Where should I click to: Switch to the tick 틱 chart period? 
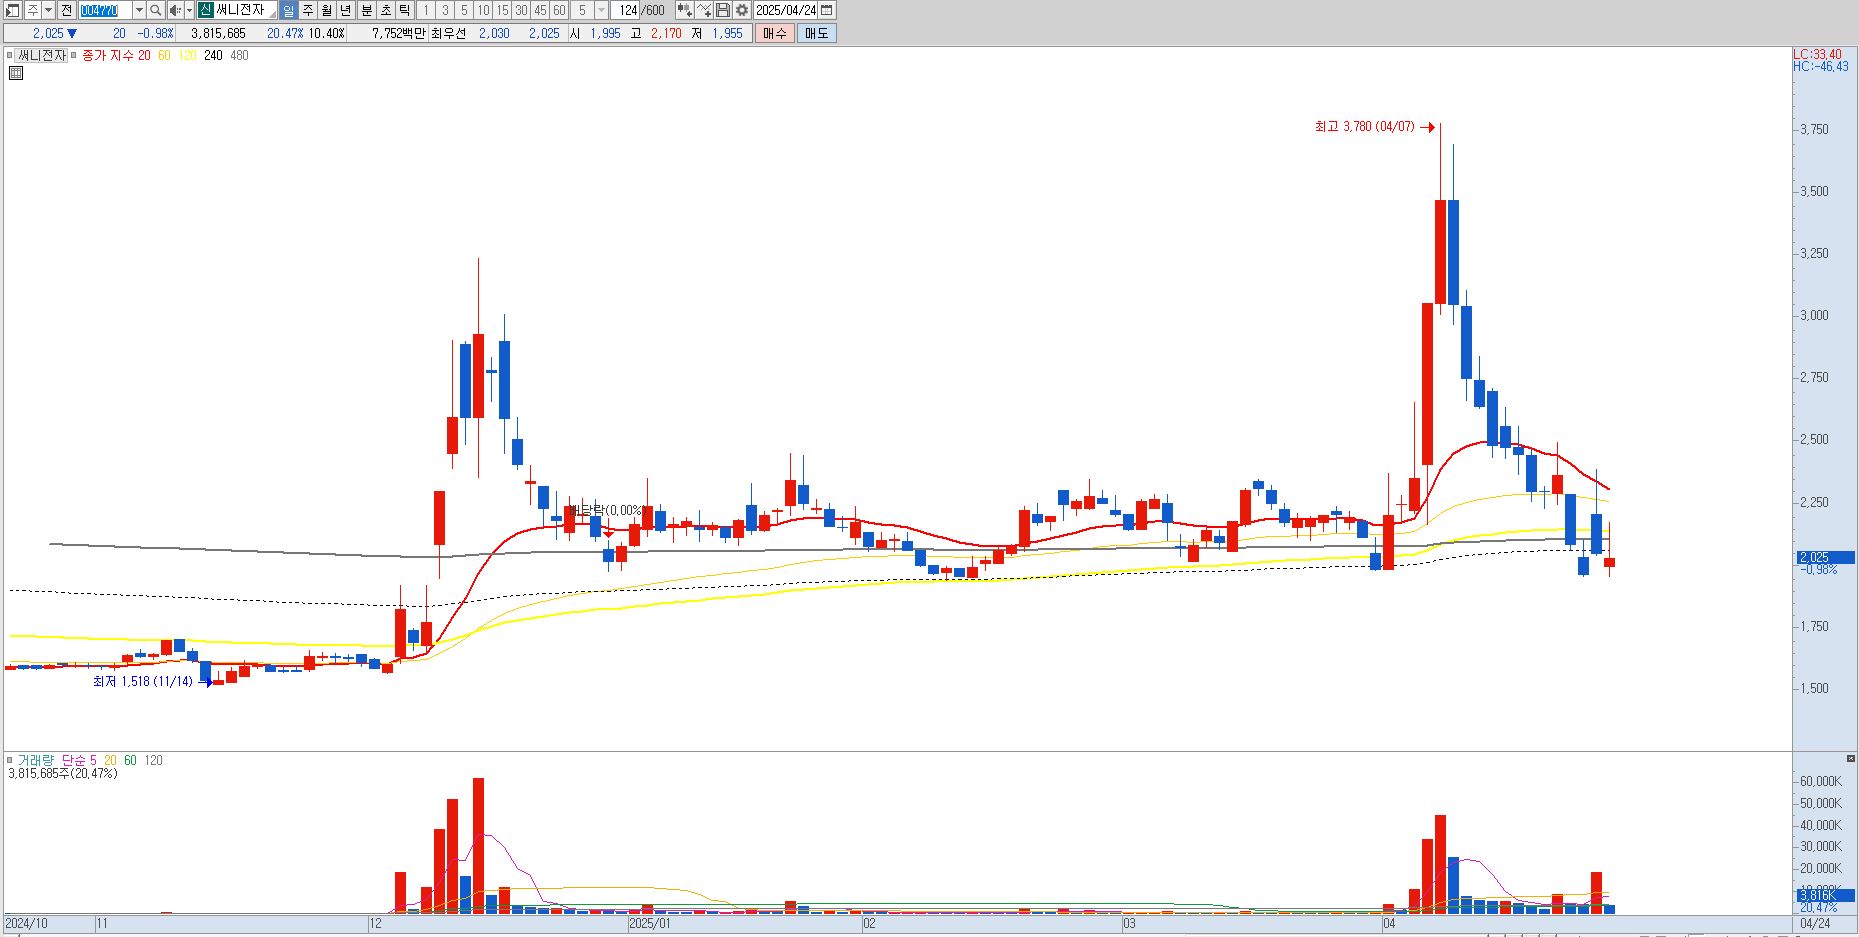pyautogui.click(x=404, y=10)
